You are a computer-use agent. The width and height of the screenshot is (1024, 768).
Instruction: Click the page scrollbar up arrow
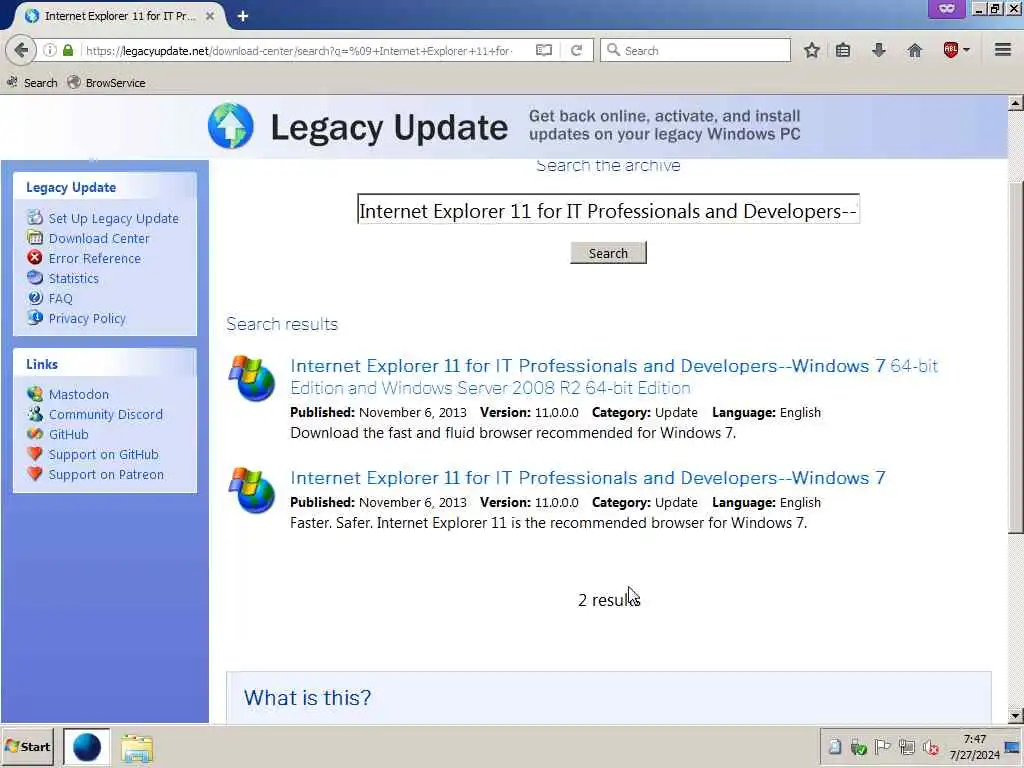tap(1016, 103)
